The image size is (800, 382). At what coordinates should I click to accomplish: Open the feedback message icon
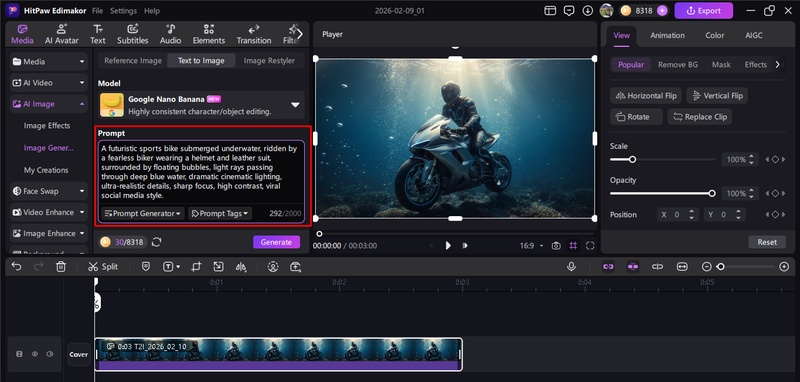pos(569,10)
